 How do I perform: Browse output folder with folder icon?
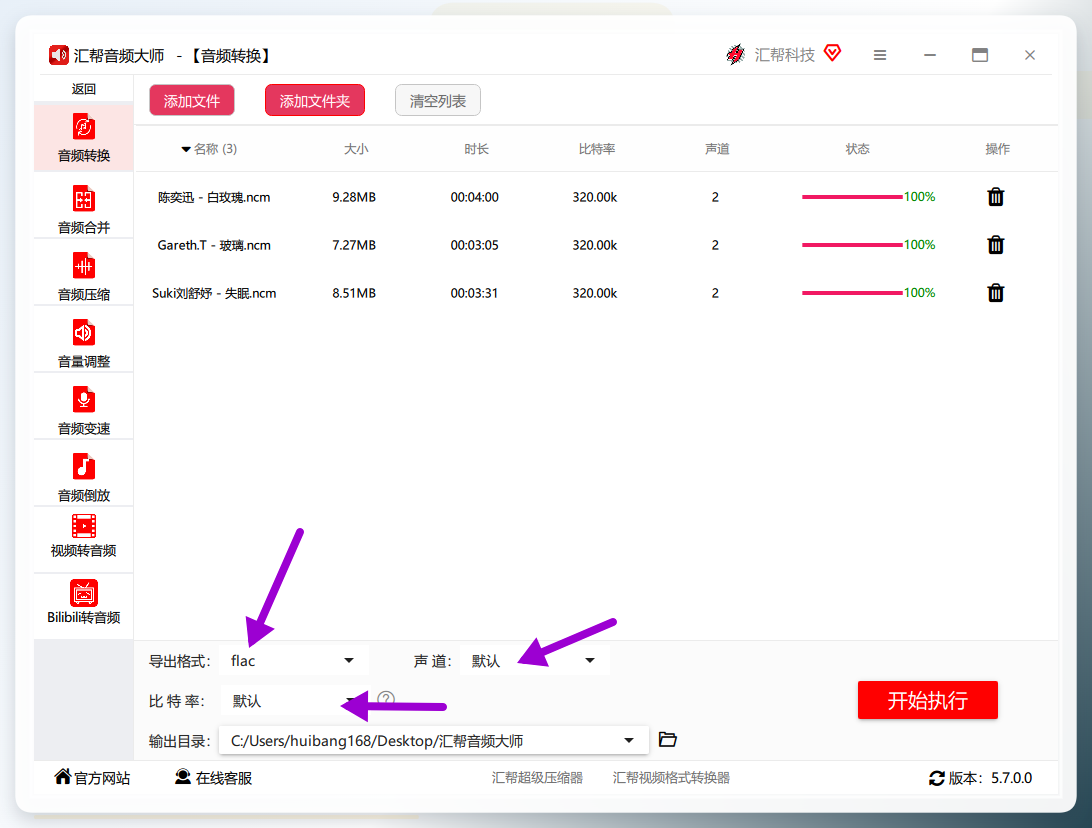tap(667, 740)
